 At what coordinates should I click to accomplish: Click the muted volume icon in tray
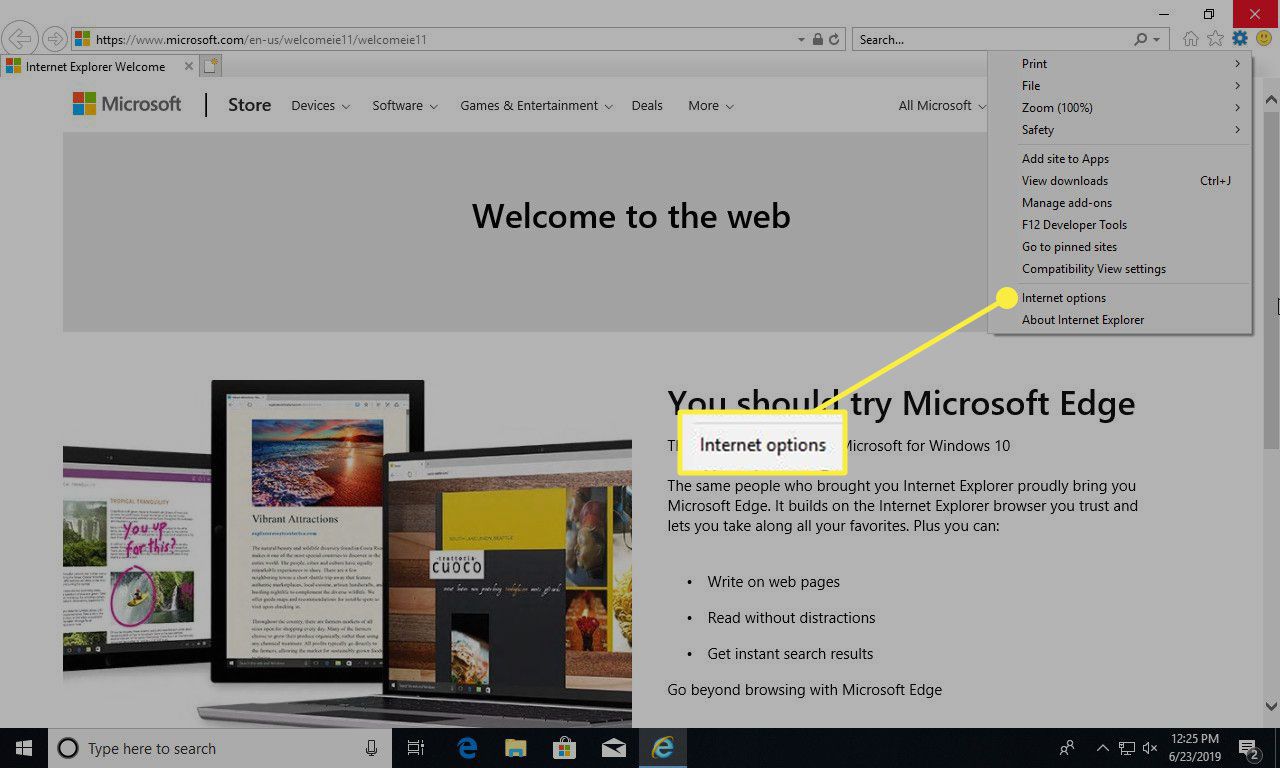point(1150,748)
